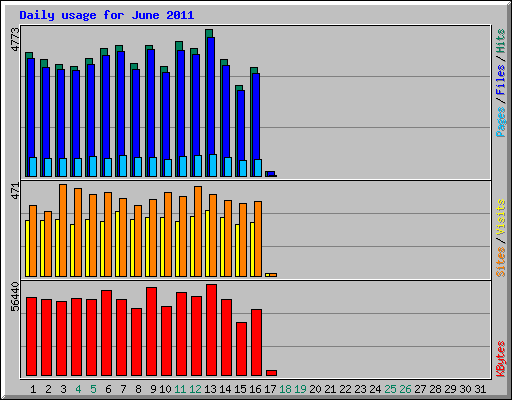Viewport: 512px width, 400px height.
Task: Click day '14' on the x-axis
Action: pyautogui.click(x=225, y=389)
